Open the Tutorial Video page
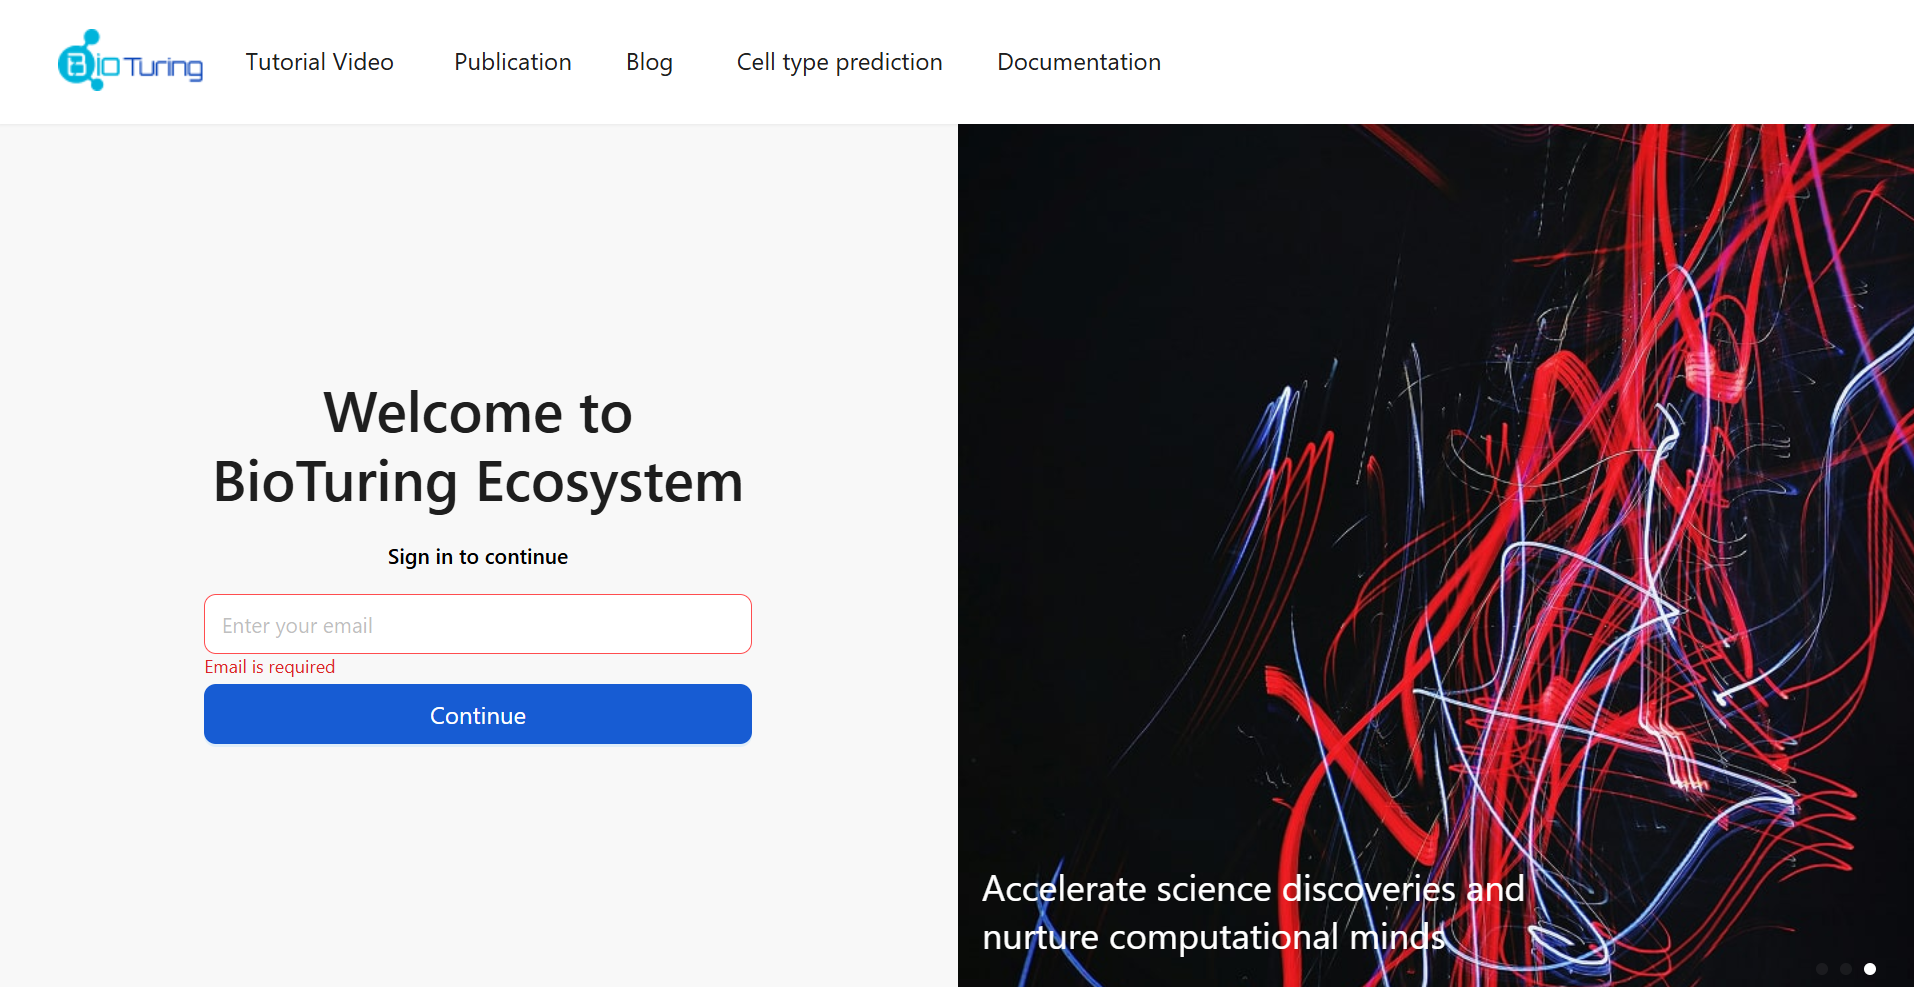This screenshot has height=987, width=1914. coord(319,61)
